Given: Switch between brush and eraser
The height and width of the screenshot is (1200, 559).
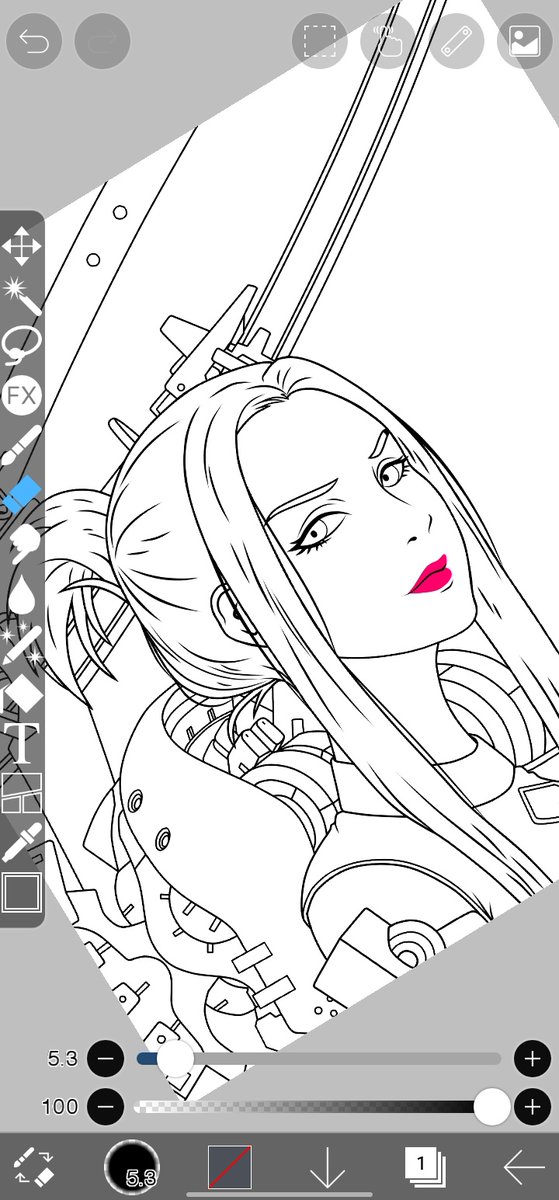Looking at the screenshot, I should (35, 1166).
